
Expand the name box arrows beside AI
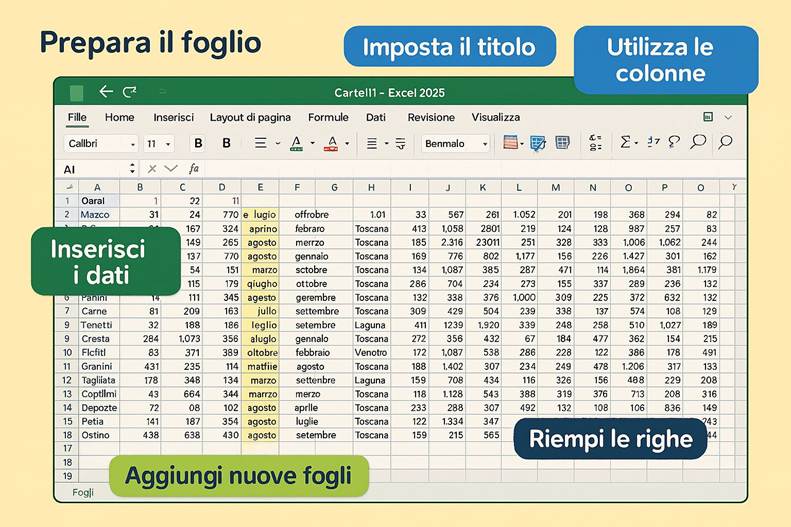132,168
